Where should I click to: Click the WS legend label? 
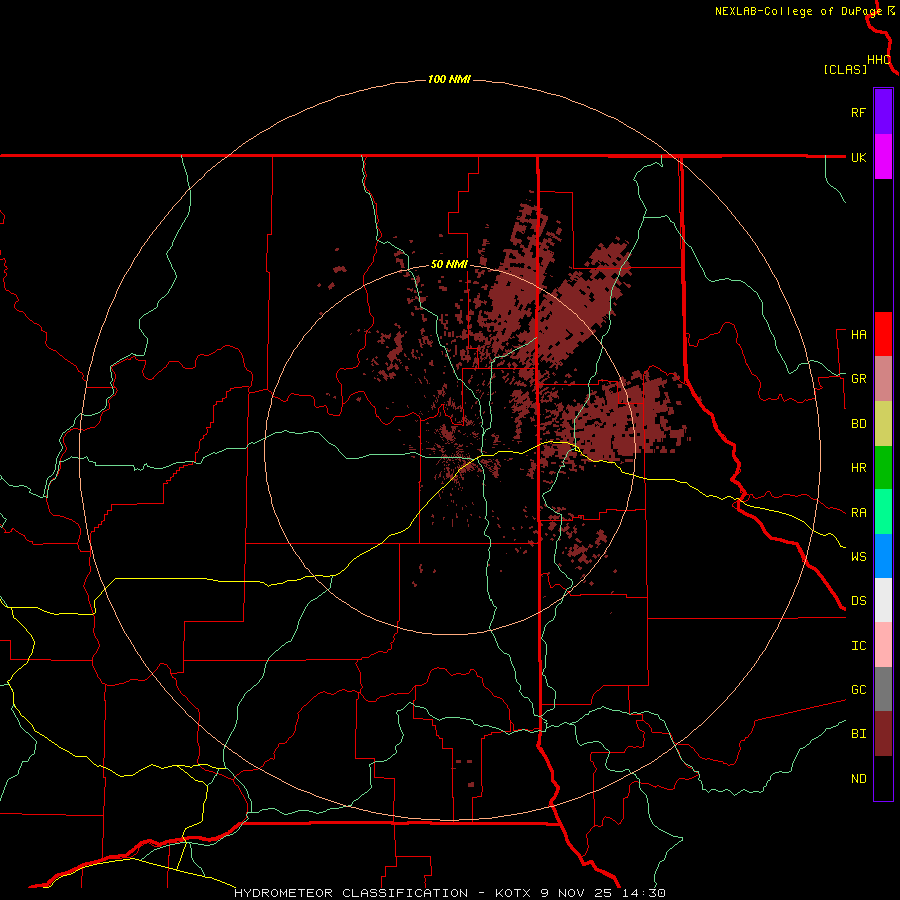tap(858, 557)
